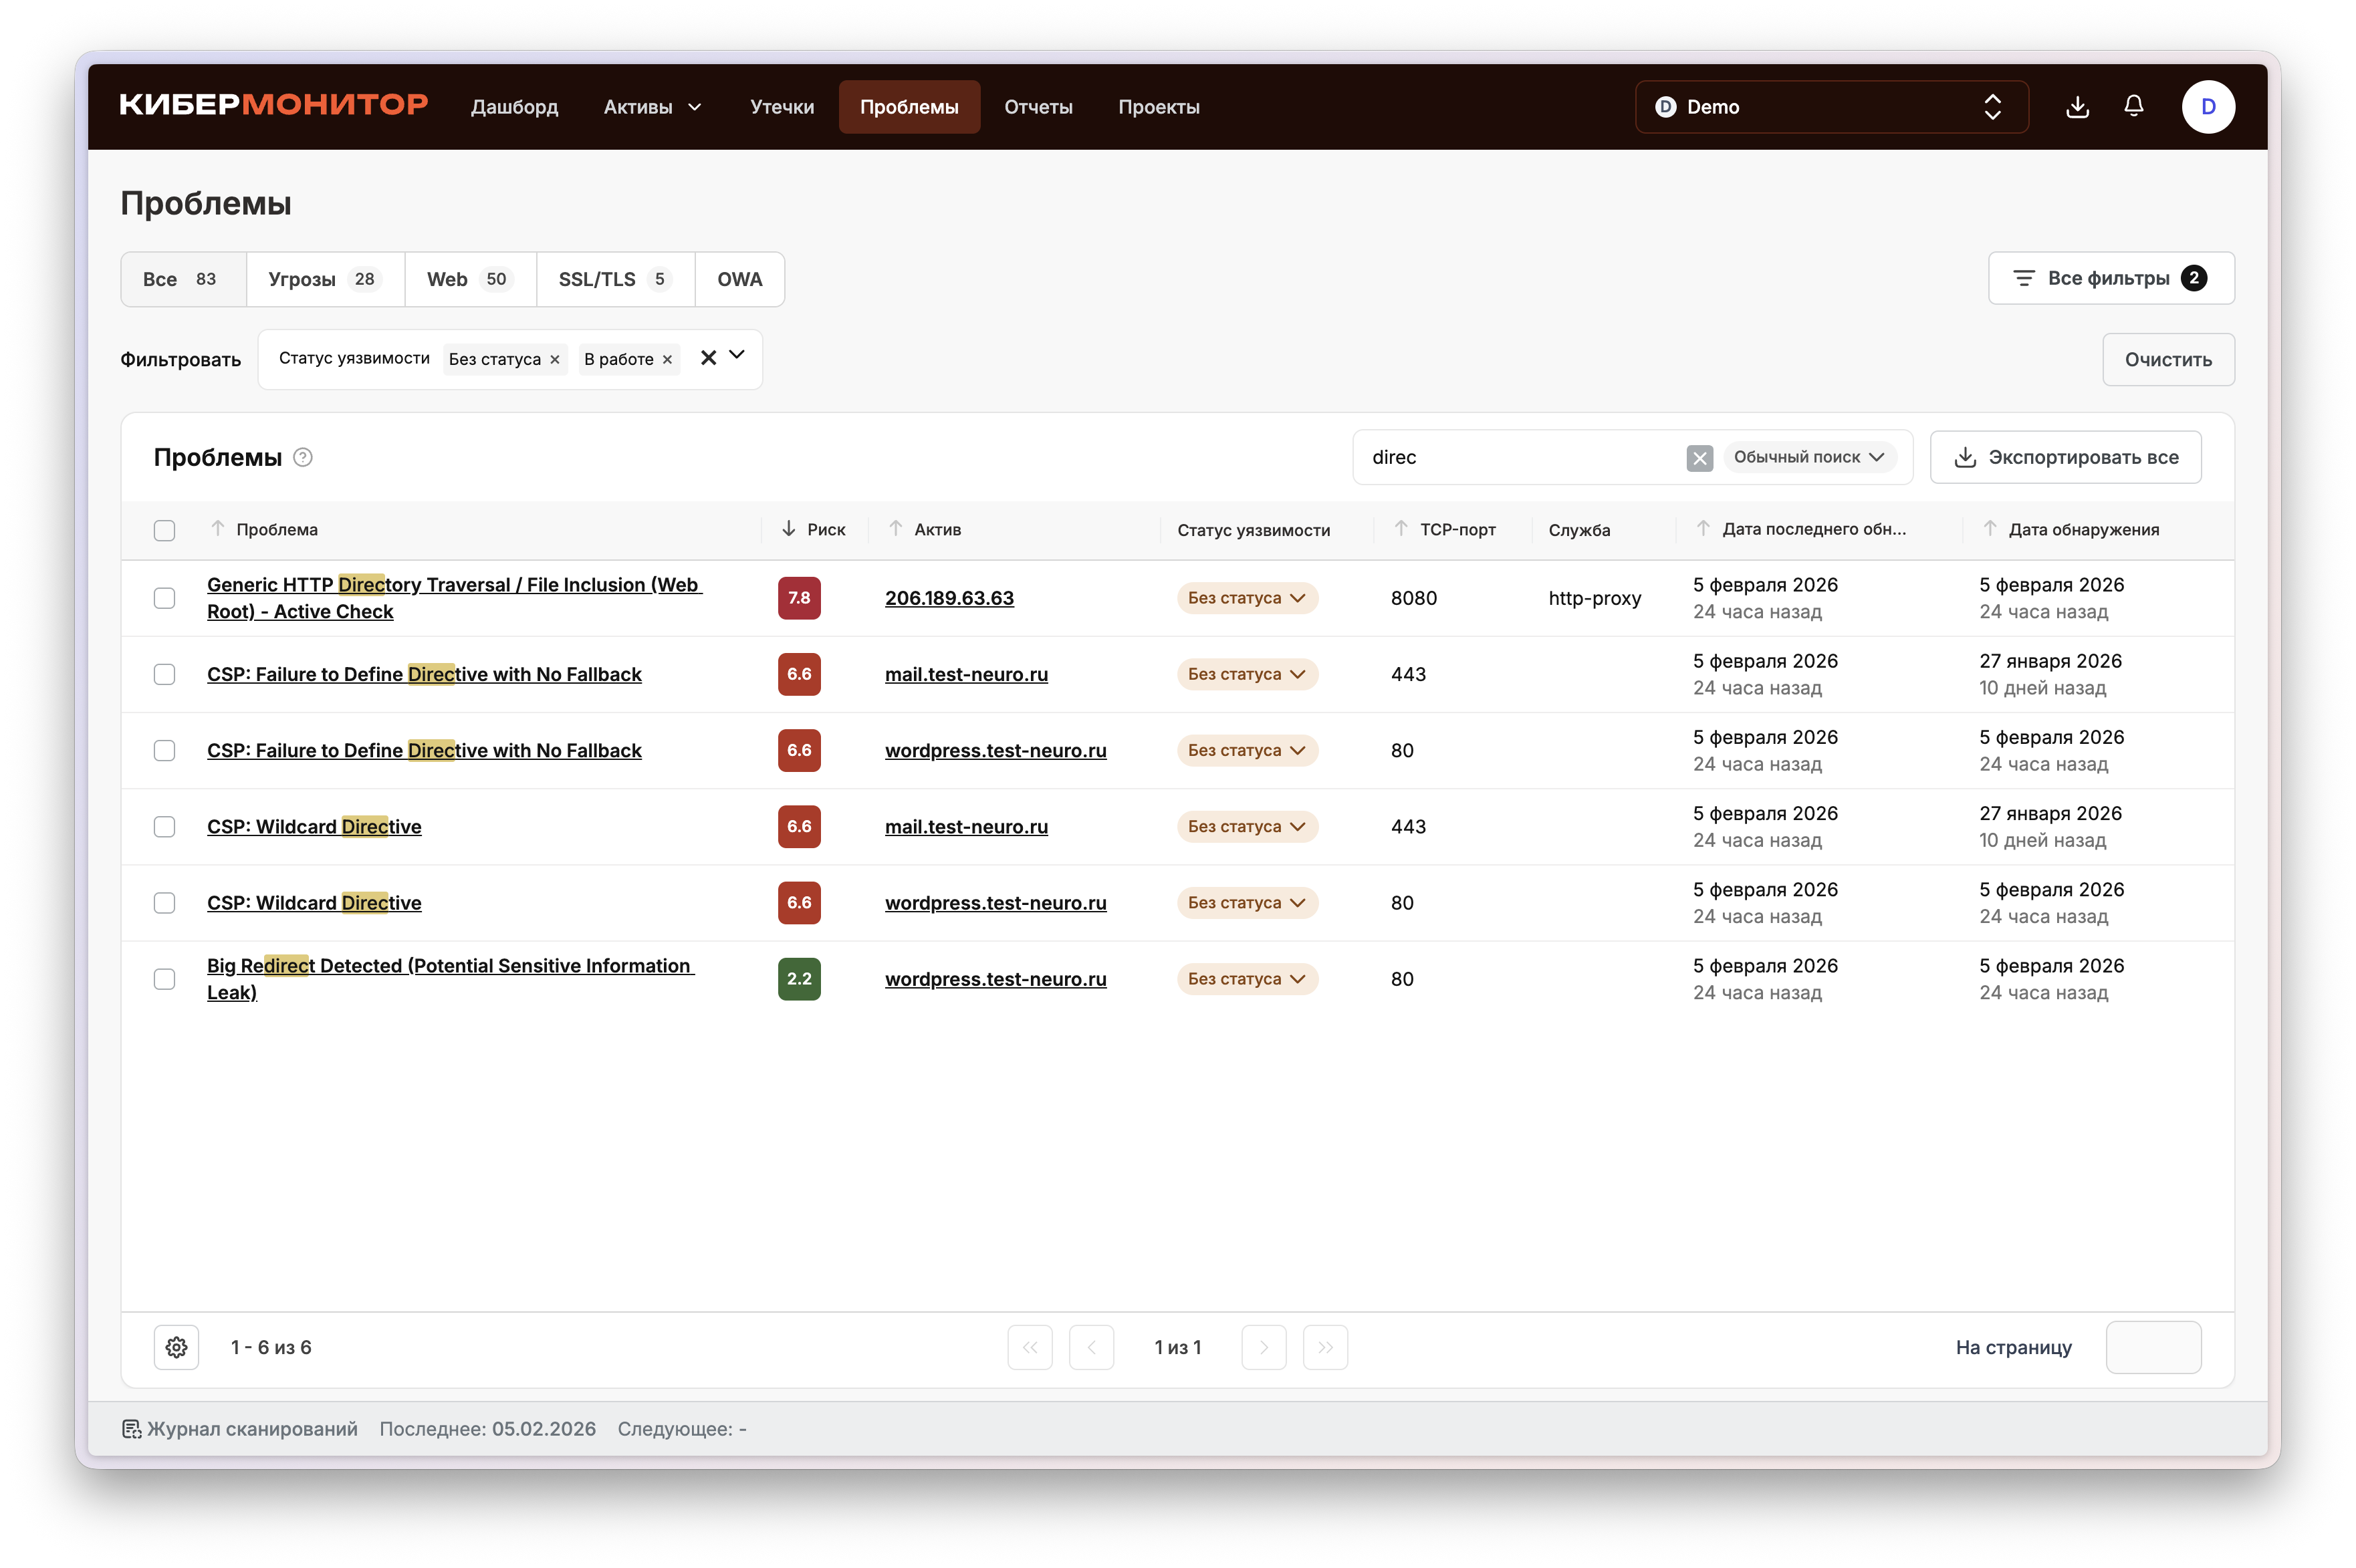The image size is (2356, 1568).
Task: Open the wordpress.test-neuro.ru asset link in Big Redirect row
Action: 995,979
